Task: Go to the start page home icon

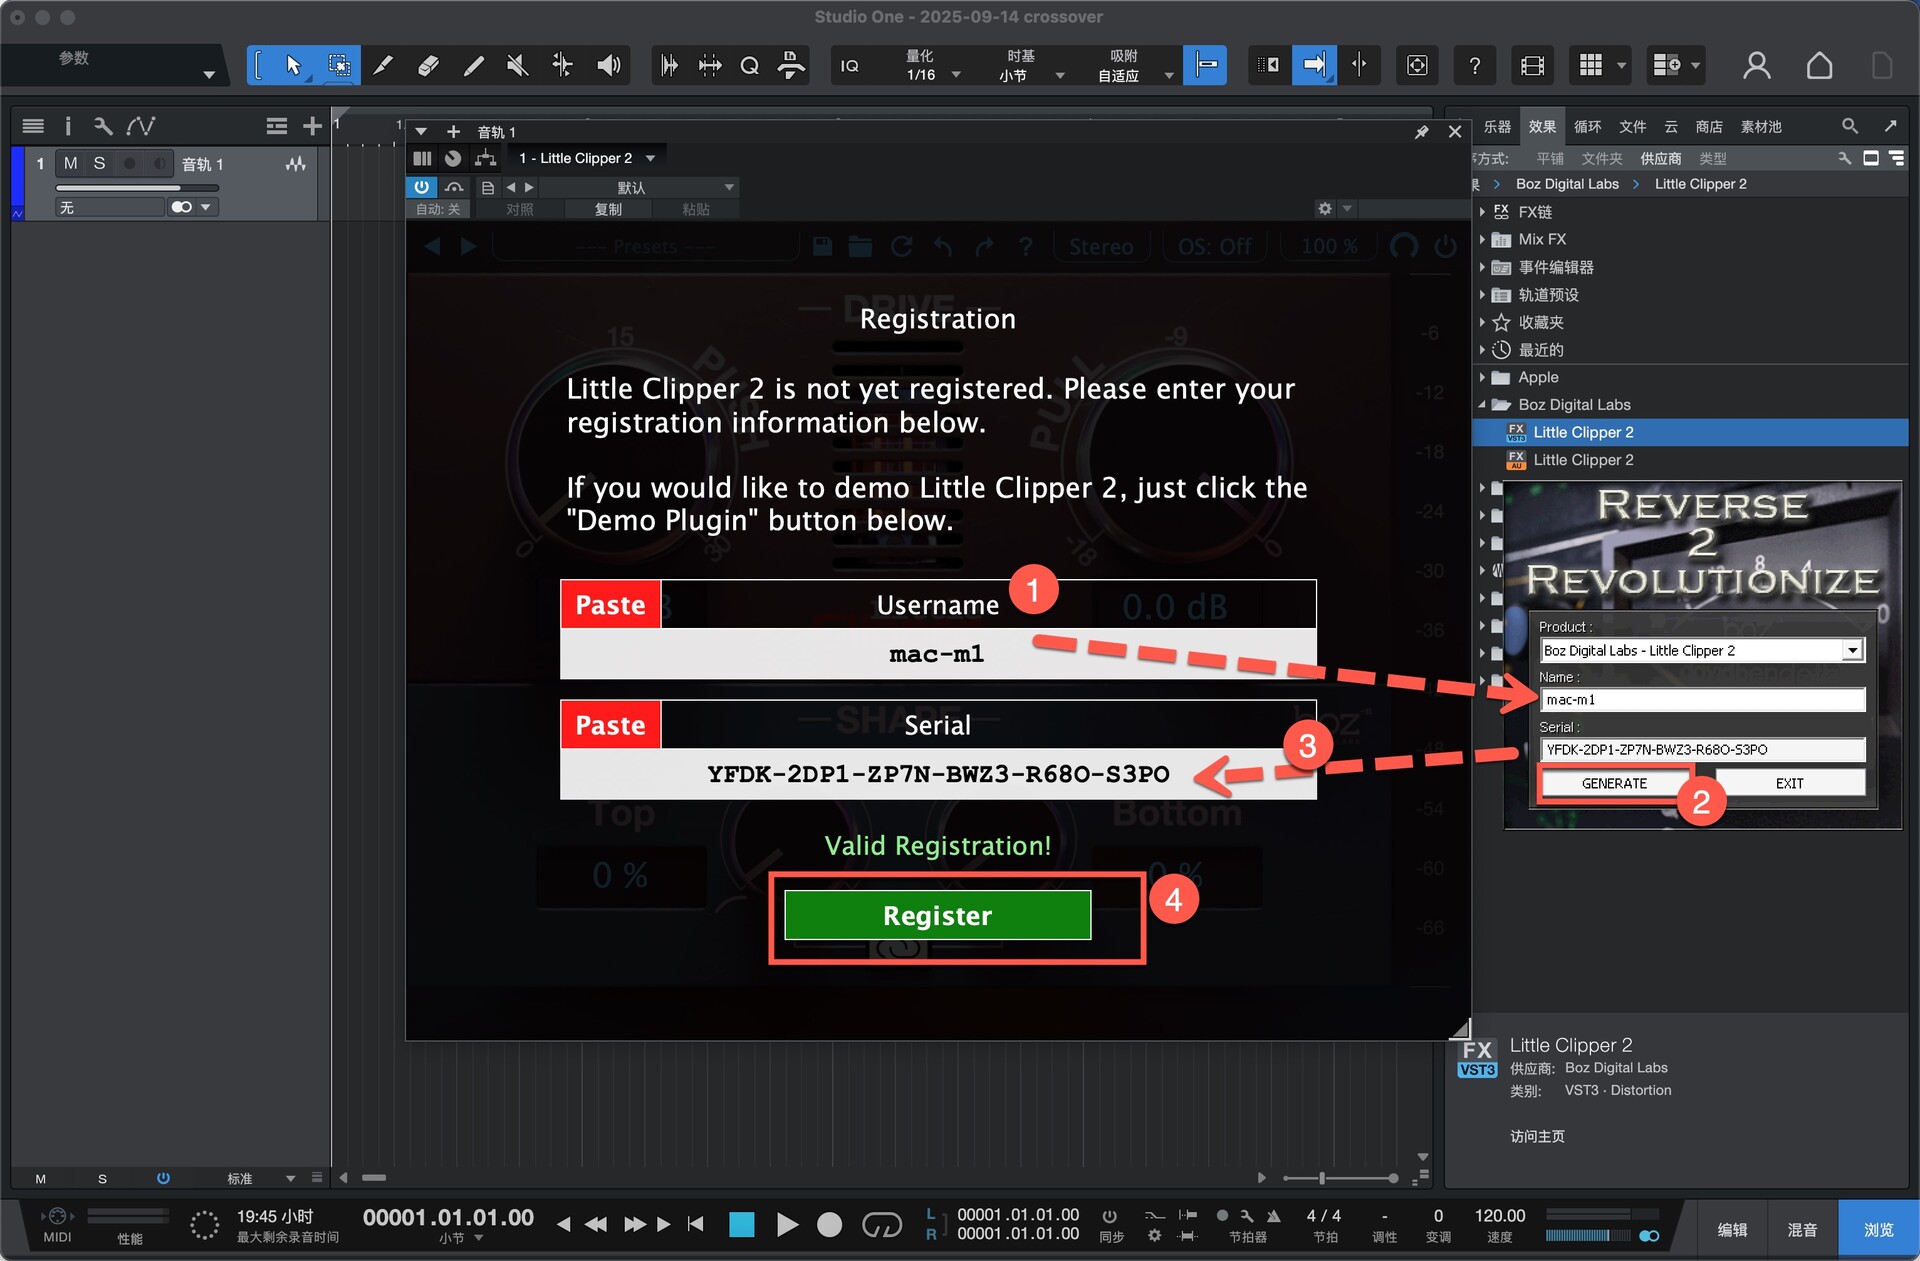Action: pos(1819,66)
